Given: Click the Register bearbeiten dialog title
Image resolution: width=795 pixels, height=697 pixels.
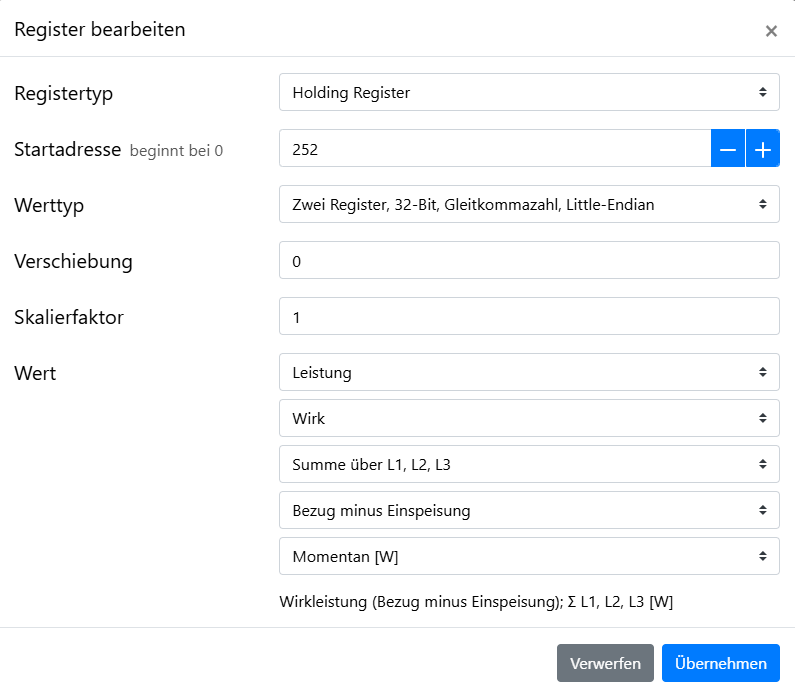Looking at the screenshot, I should pyautogui.click(x=100, y=30).
